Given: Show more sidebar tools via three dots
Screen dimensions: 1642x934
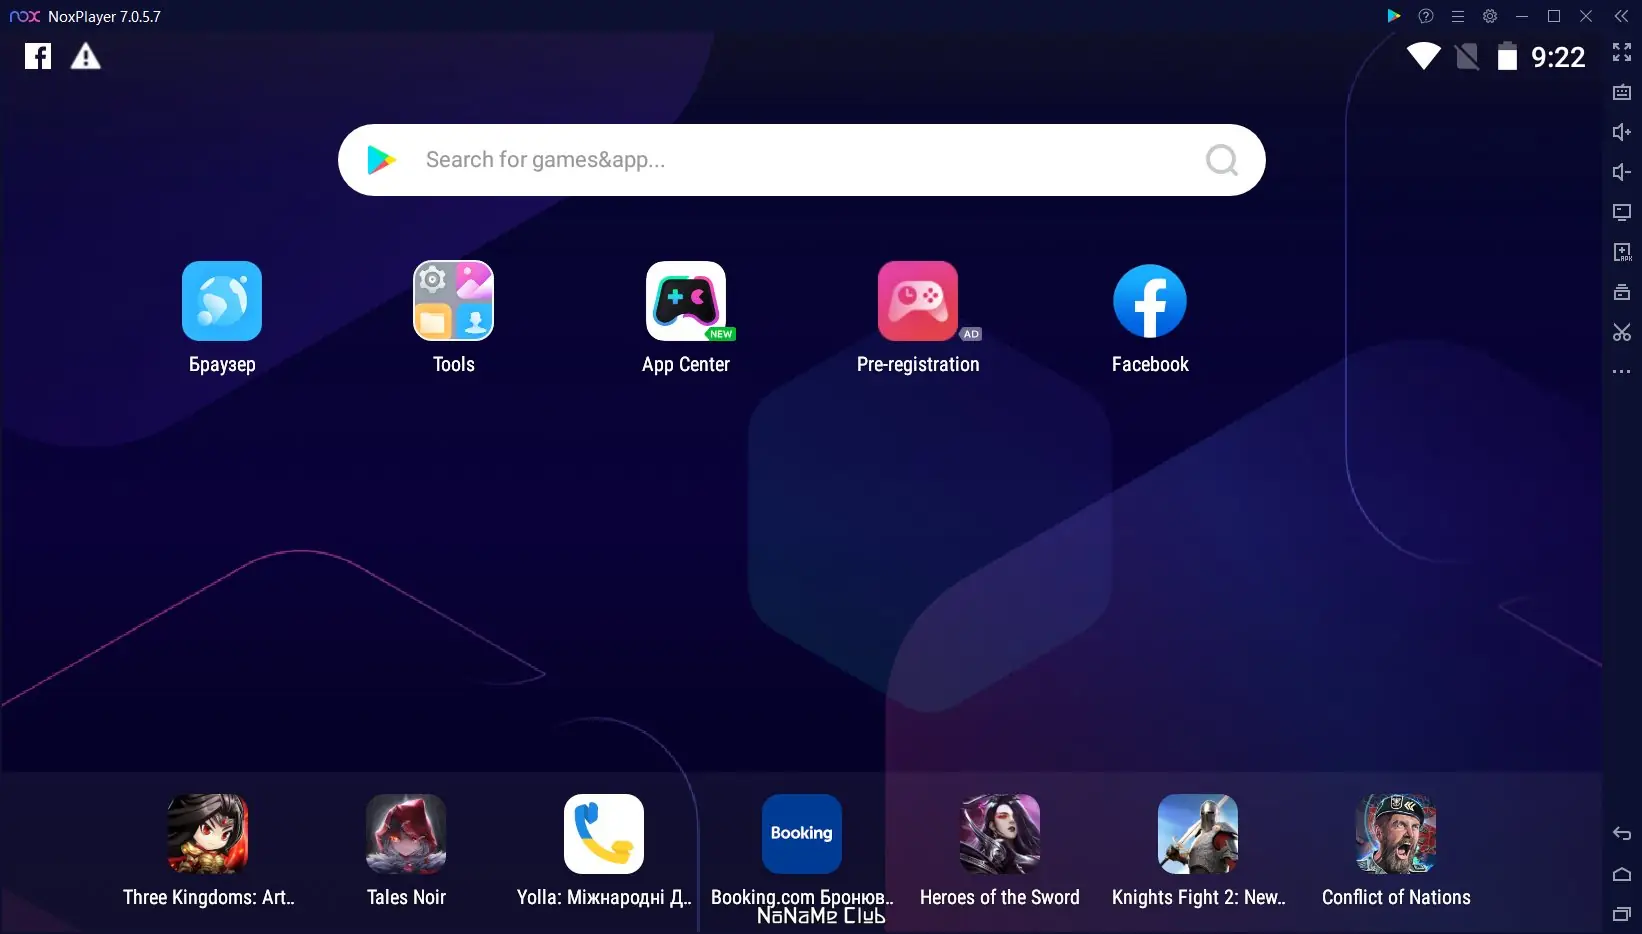Looking at the screenshot, I should pos(1622,372).
